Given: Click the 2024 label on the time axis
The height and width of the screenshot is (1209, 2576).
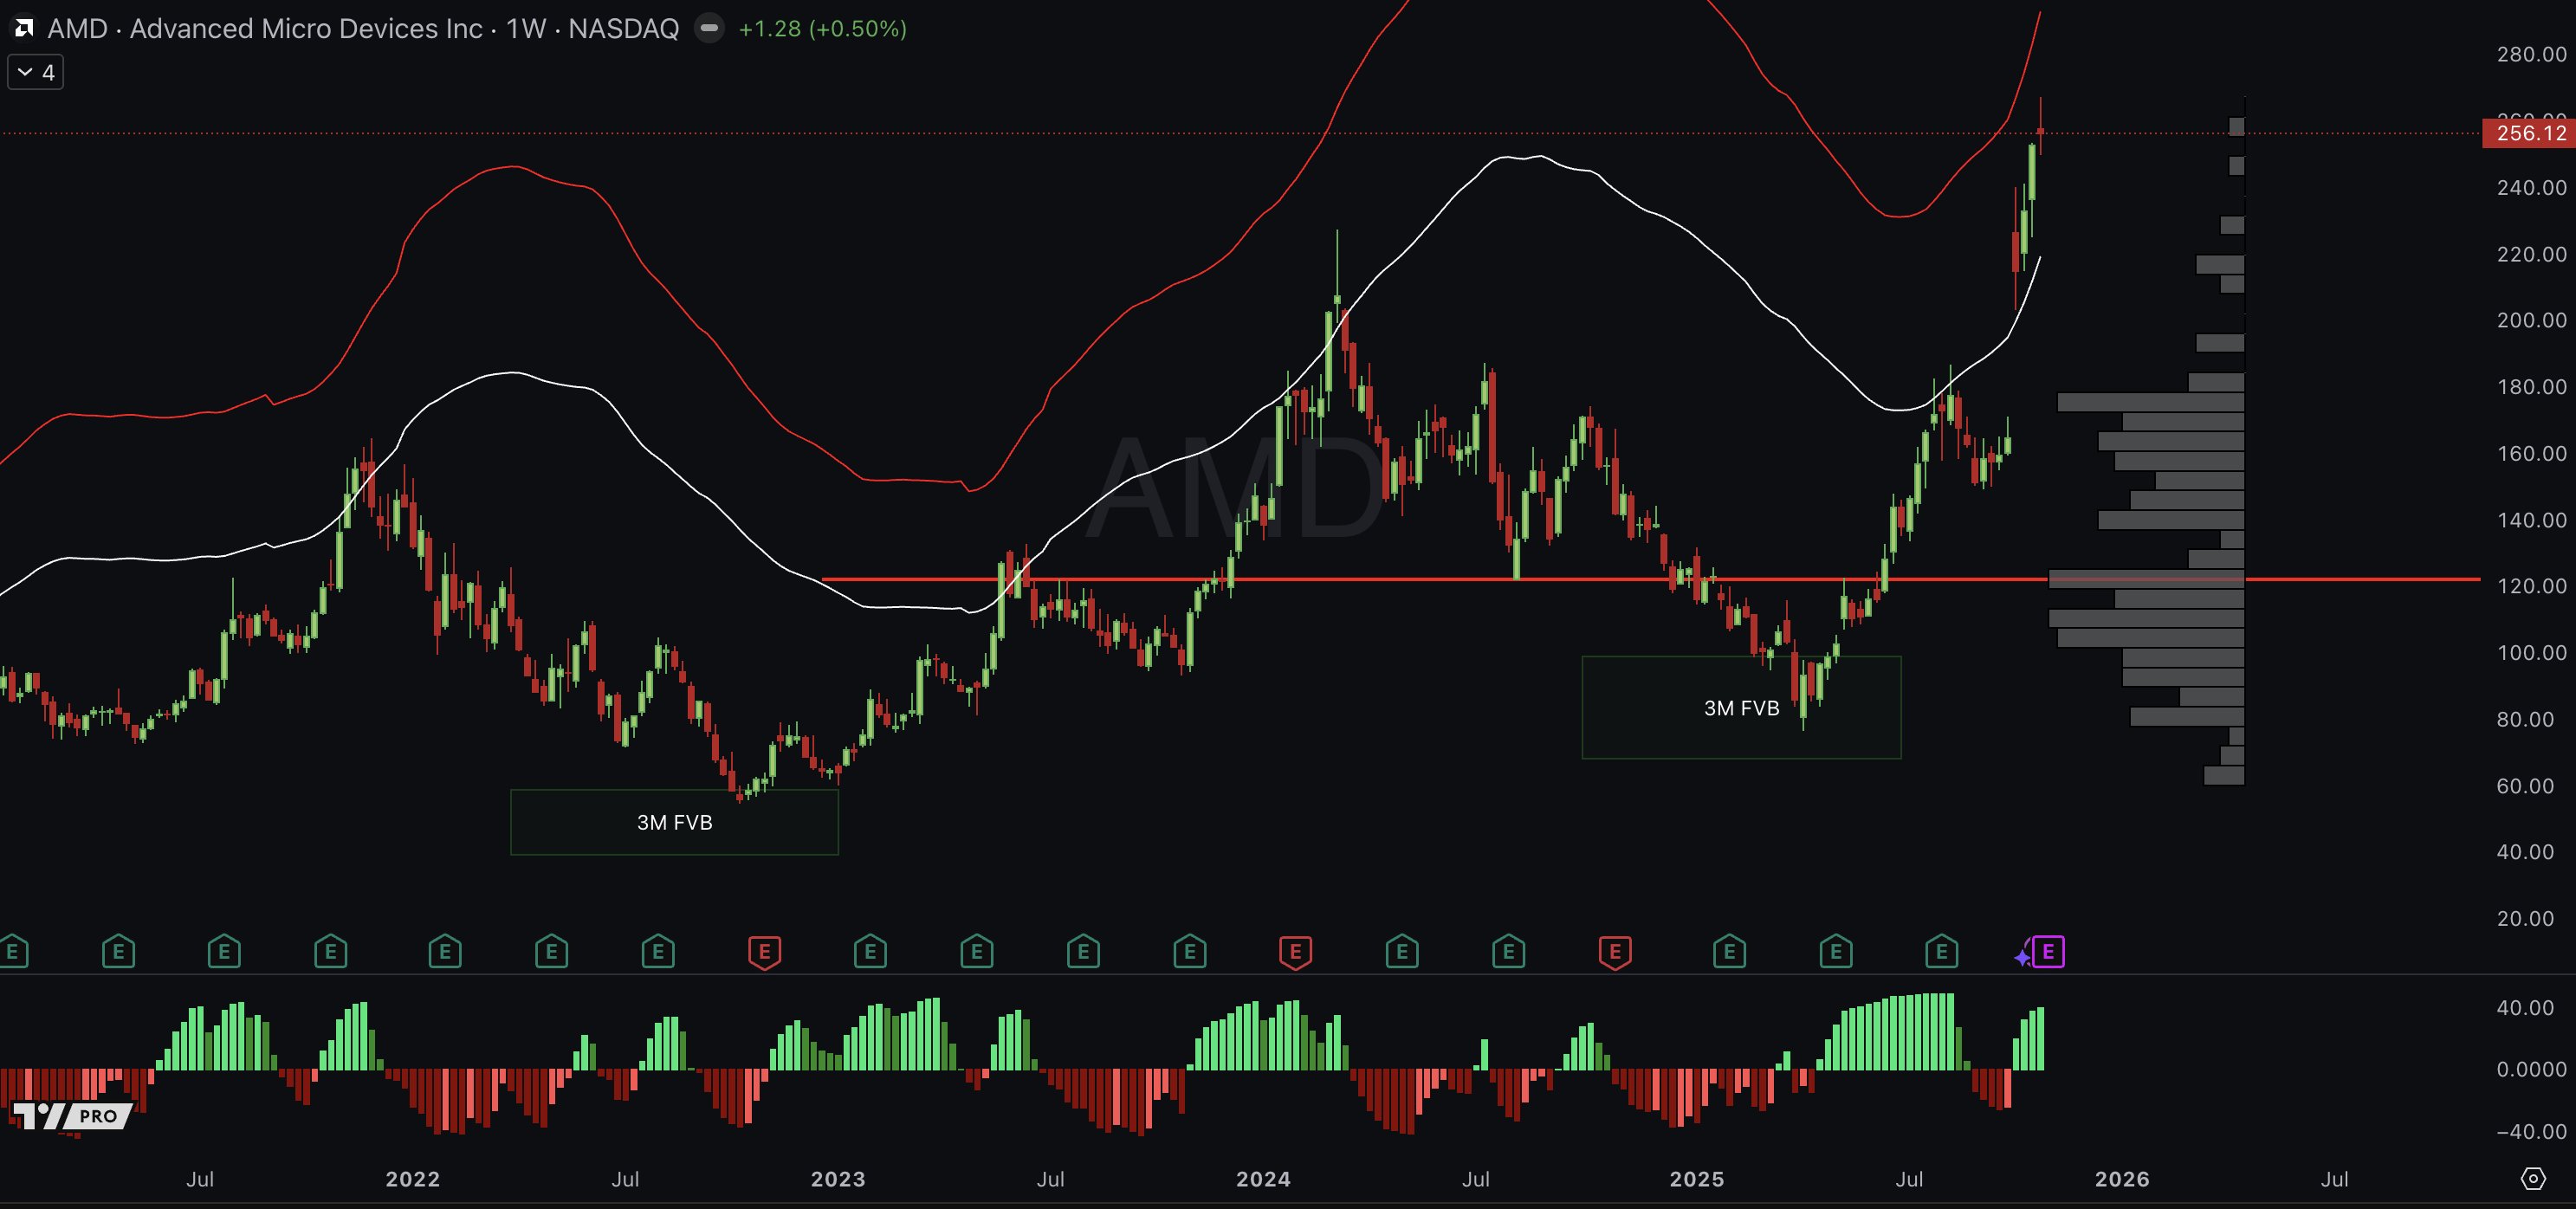Looking at the screenshot, I should click(1263, 1178).
